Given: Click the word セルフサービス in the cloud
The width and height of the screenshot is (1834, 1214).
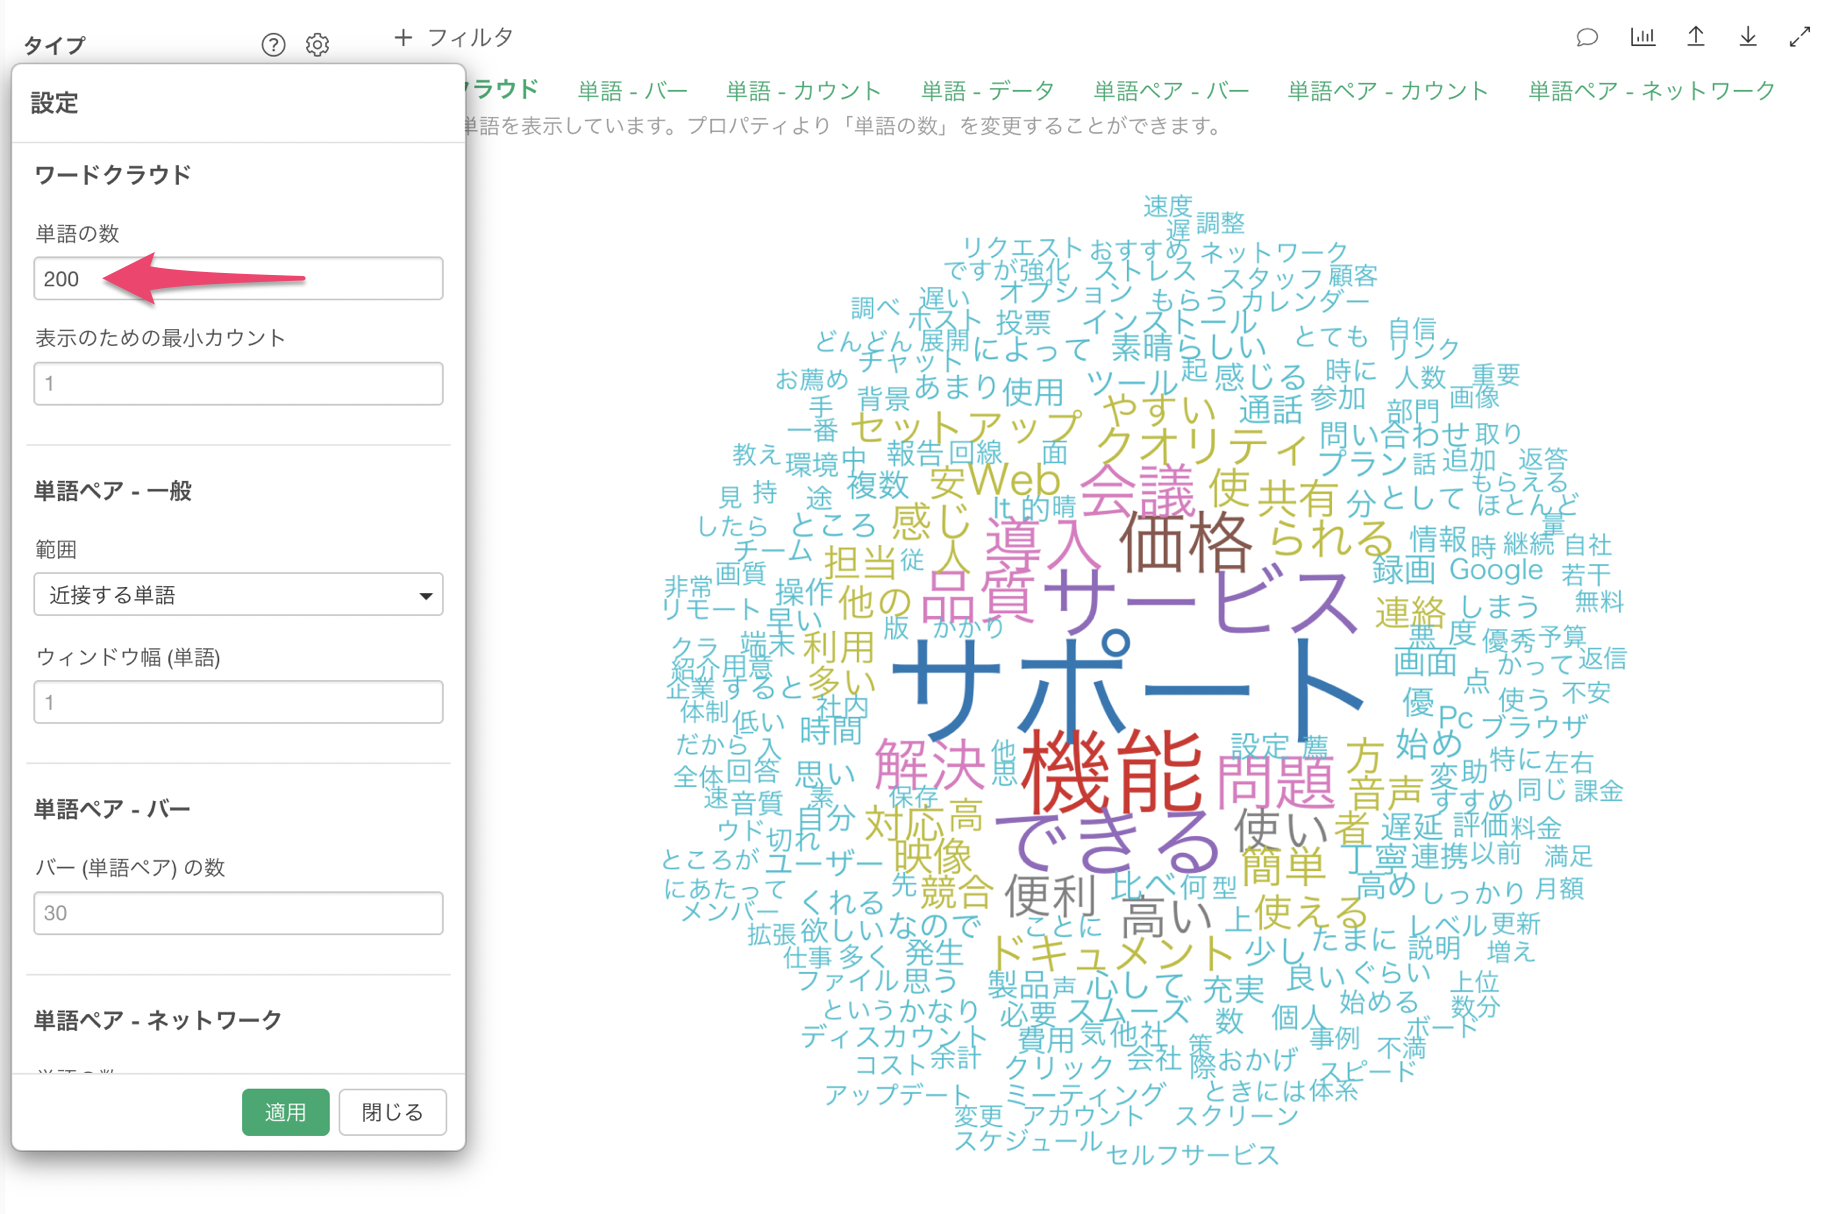Looking at the screenshot, I should click(x=1192, y=1155).
